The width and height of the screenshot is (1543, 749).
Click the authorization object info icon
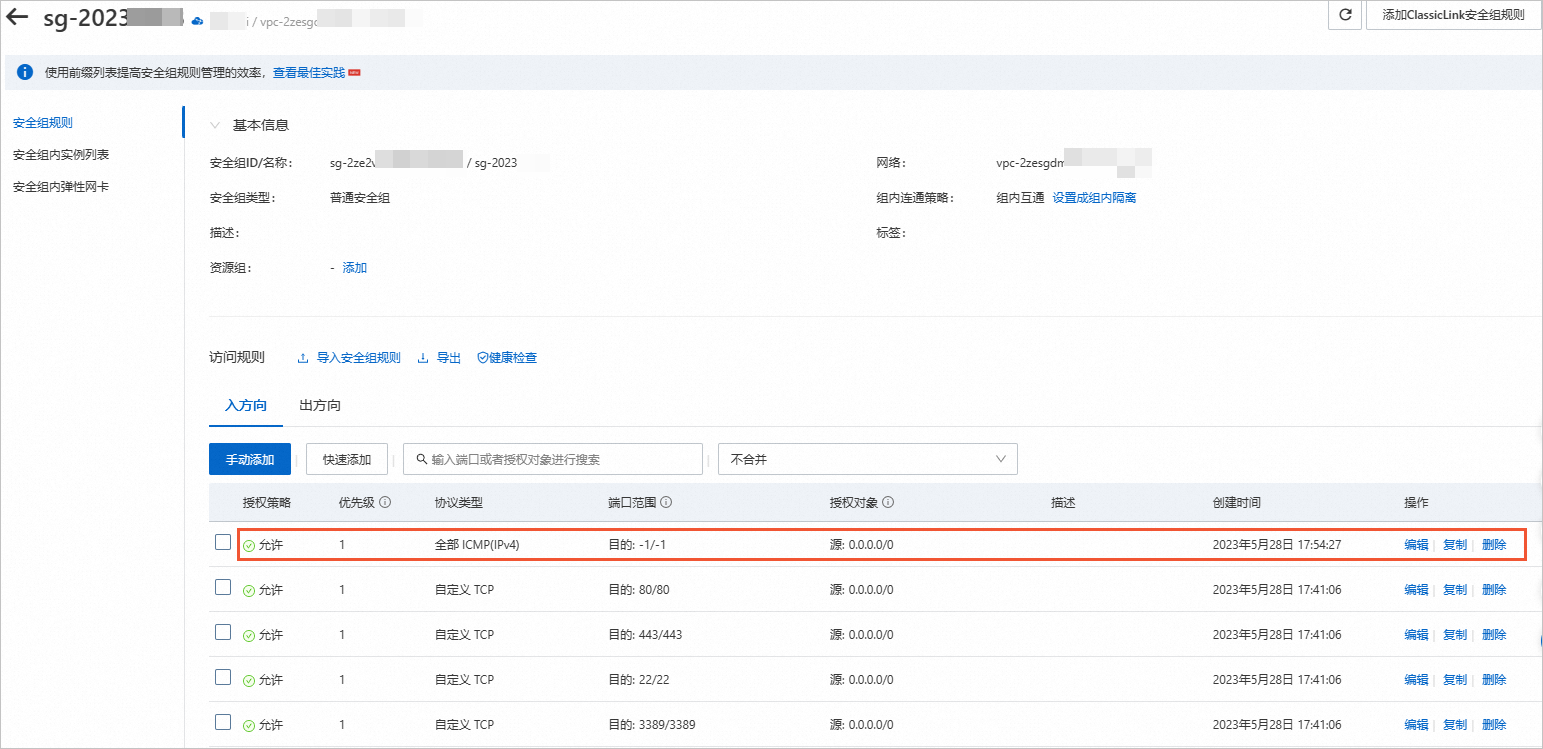[x=888, y=503]
